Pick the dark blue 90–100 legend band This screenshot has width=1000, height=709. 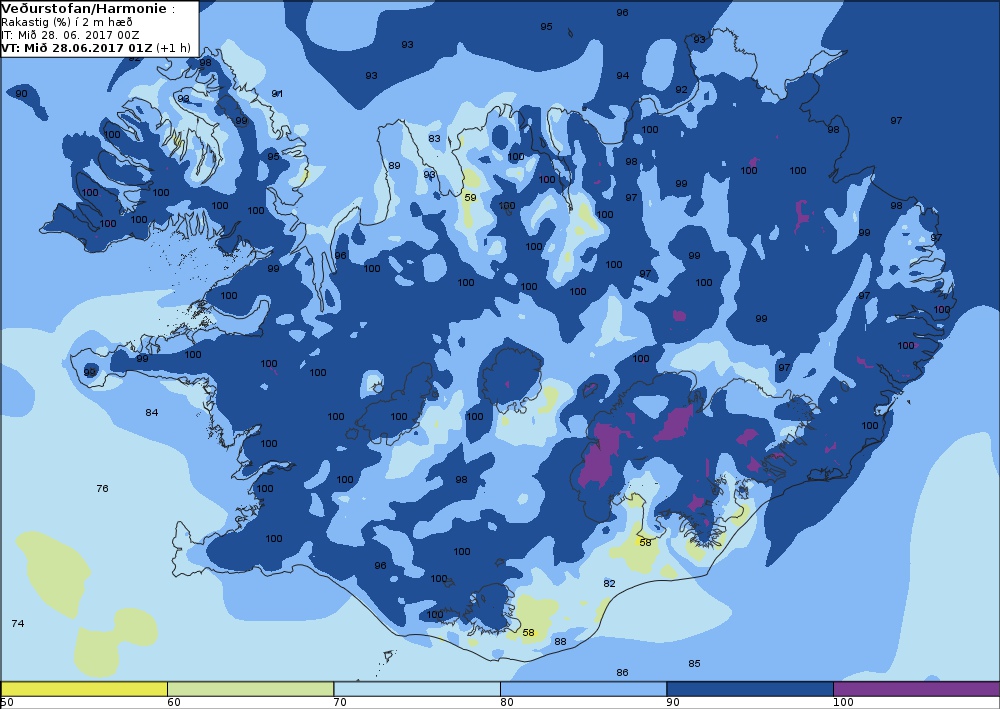pyautogui.click(x=750, y=689)
